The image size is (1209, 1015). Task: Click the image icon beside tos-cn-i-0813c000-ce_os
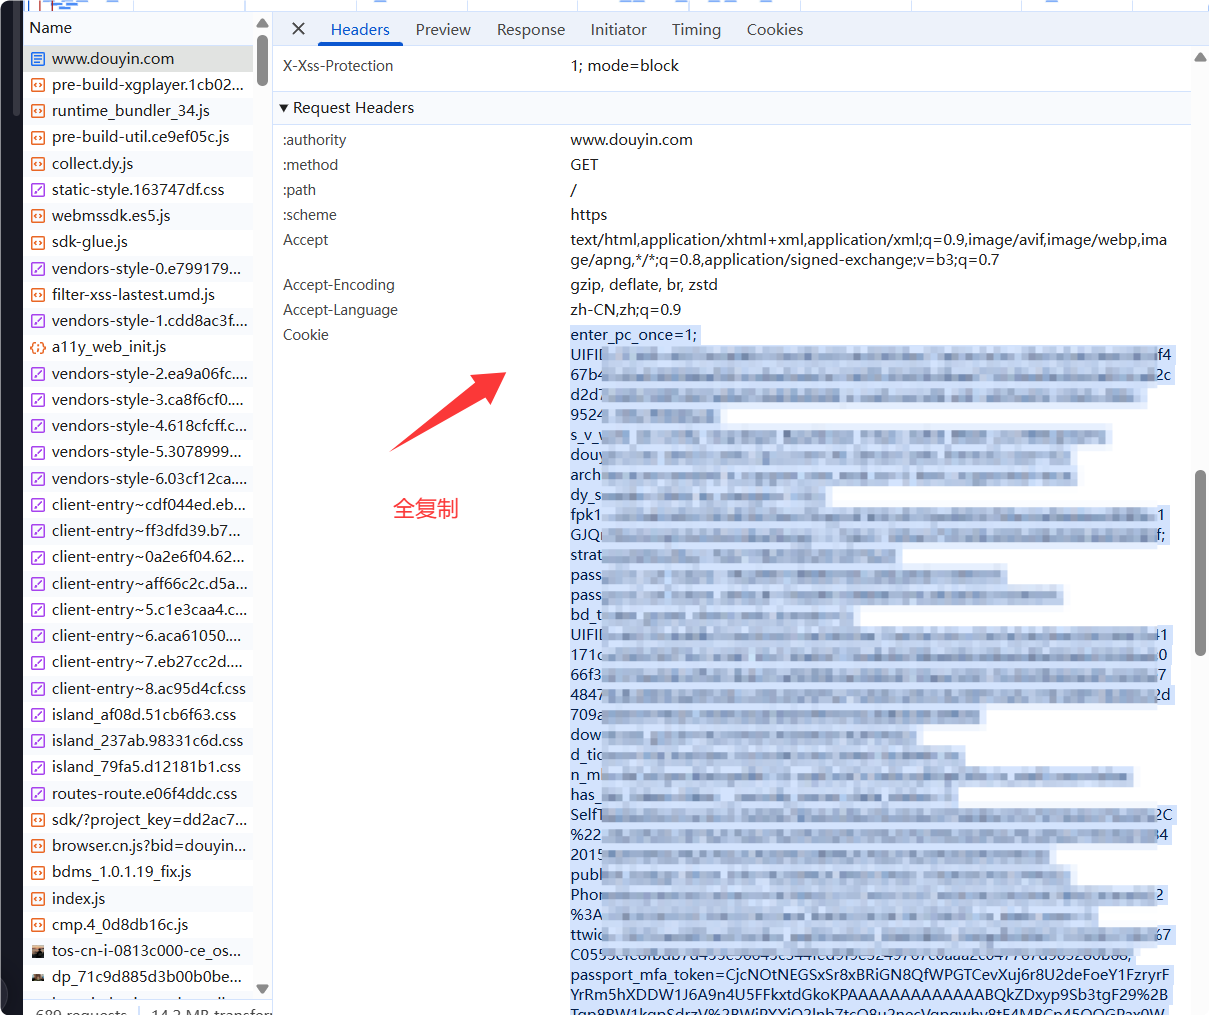click(38, 951)
